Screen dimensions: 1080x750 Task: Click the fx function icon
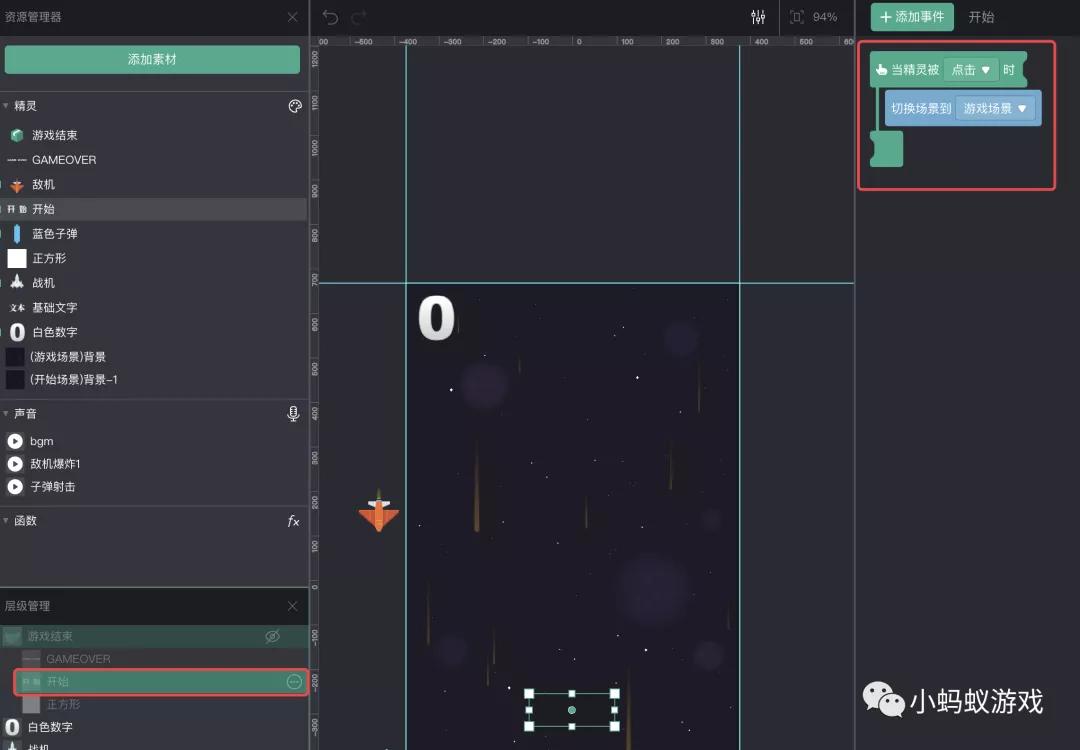point(293,521)
